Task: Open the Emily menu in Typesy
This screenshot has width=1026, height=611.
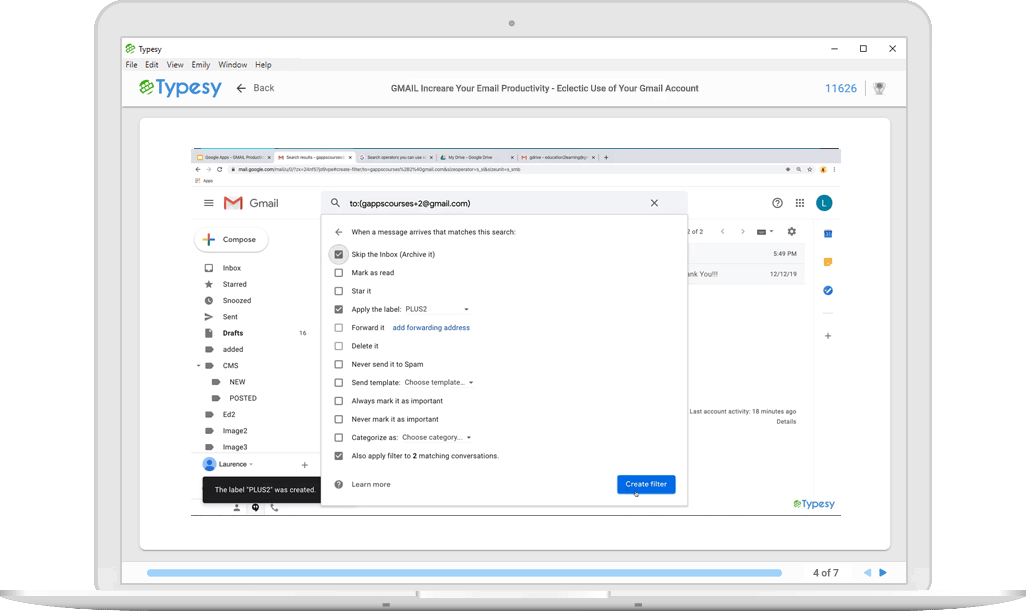Action: (x=201, y=65)
